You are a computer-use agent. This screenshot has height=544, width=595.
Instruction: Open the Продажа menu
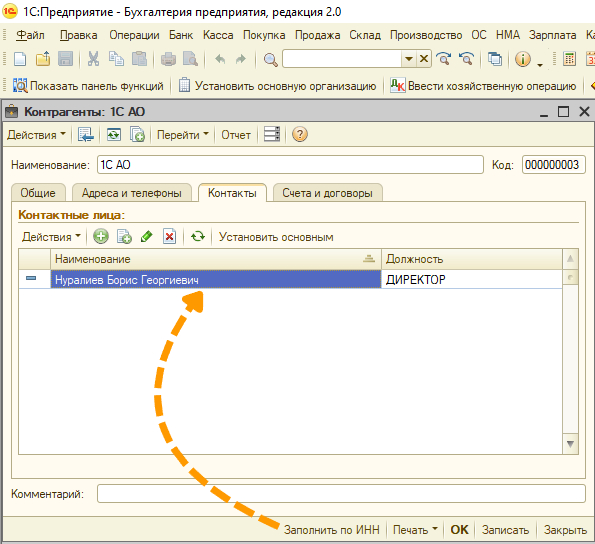tap(318, 35)
